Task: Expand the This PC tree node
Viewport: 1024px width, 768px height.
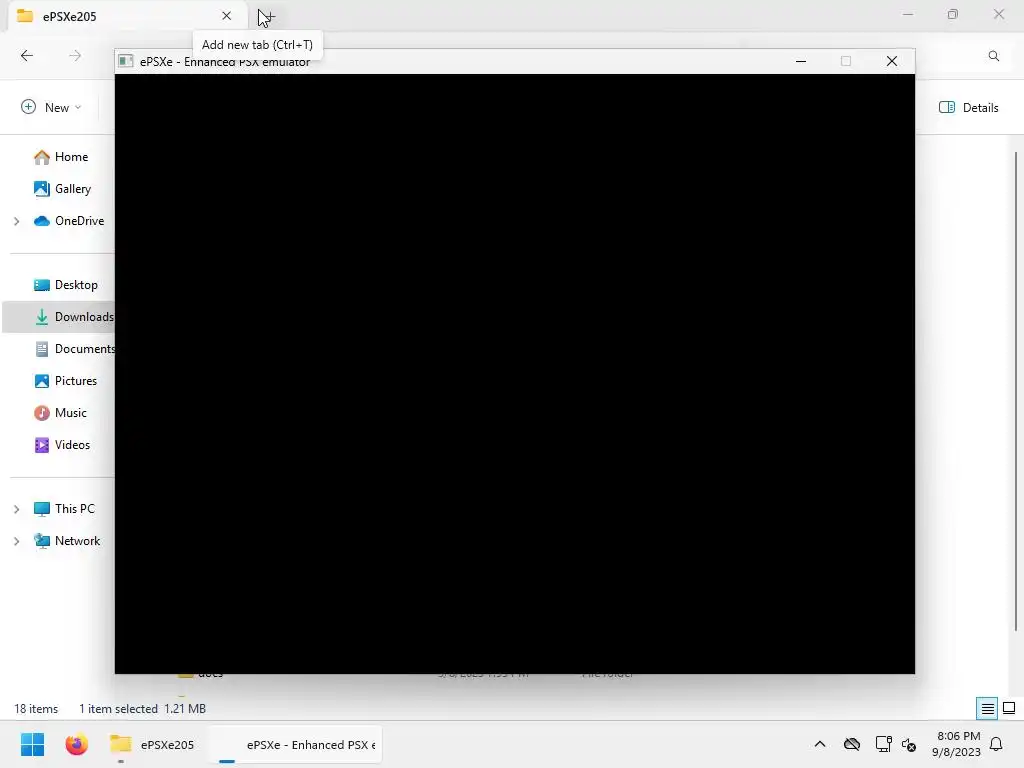Action: pyautogui.click(x=16, y=509)
